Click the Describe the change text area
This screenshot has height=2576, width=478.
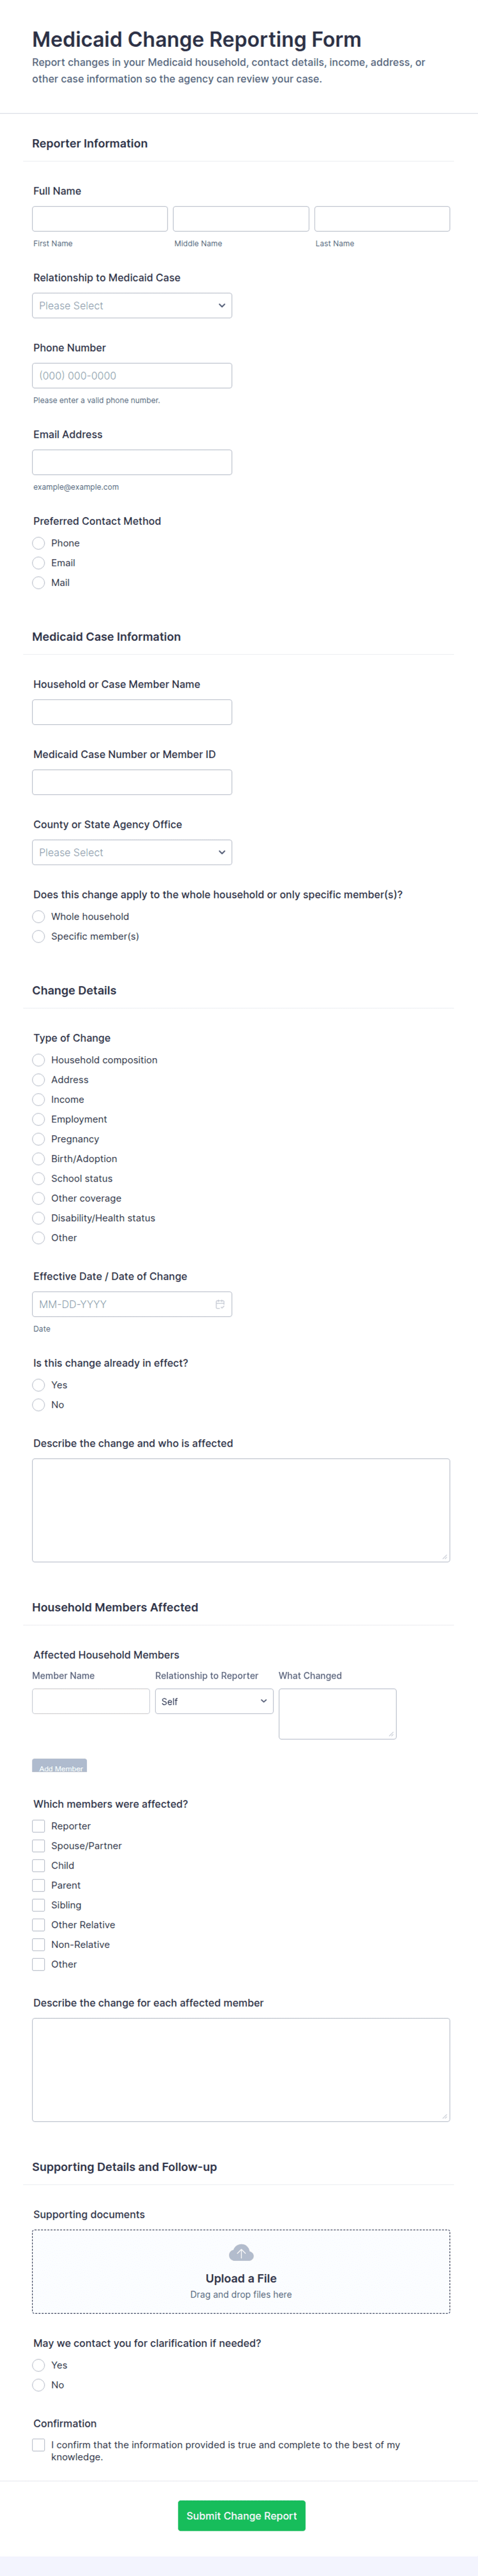pos(241,1510)
